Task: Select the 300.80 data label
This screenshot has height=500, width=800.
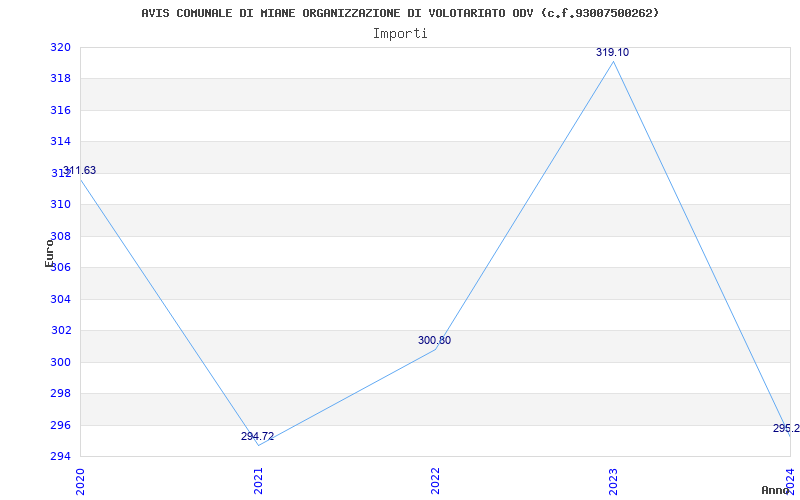Action: (435, 340)
